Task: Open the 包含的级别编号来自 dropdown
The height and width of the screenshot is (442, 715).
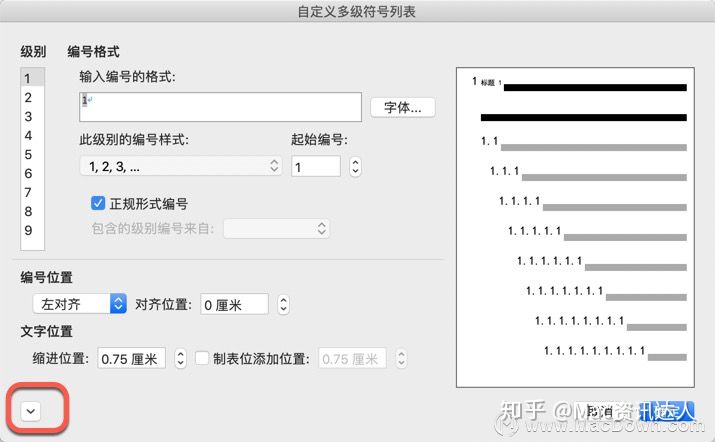Action: [276, 228]
